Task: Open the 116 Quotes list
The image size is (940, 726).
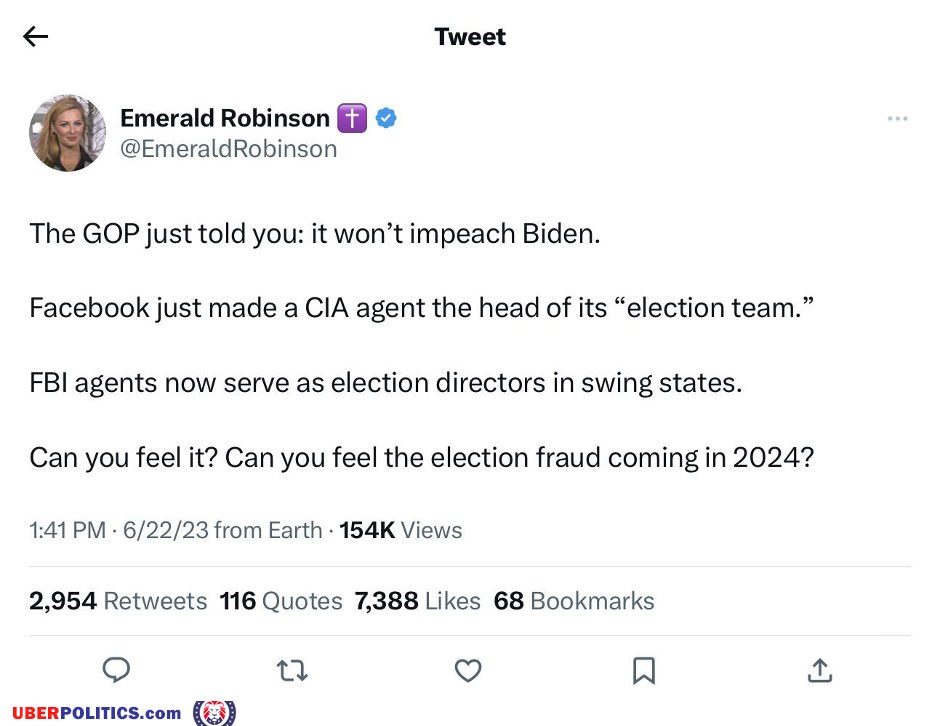Action: tap(280, 601)
